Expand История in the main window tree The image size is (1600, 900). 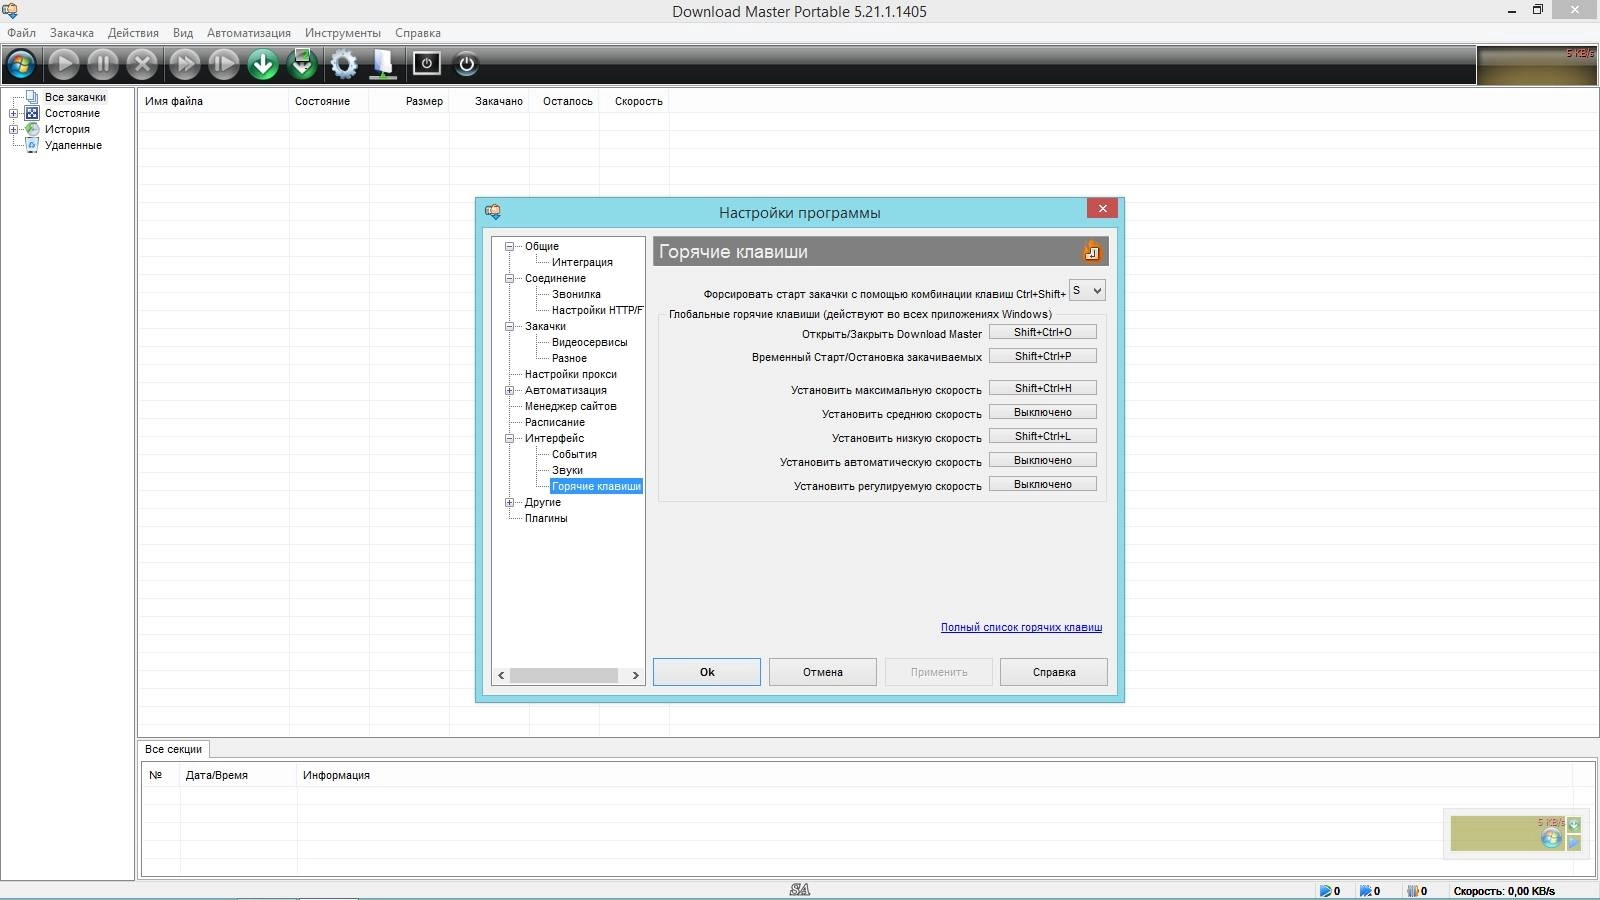coord(14,129)
